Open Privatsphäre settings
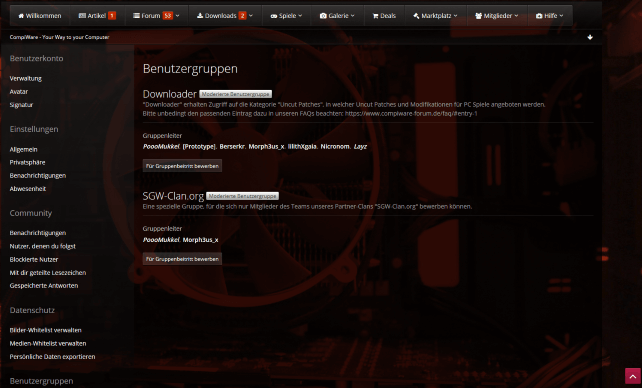Image resolution: width=642 pixels, height=388 pixels. [x=27, y=162]
